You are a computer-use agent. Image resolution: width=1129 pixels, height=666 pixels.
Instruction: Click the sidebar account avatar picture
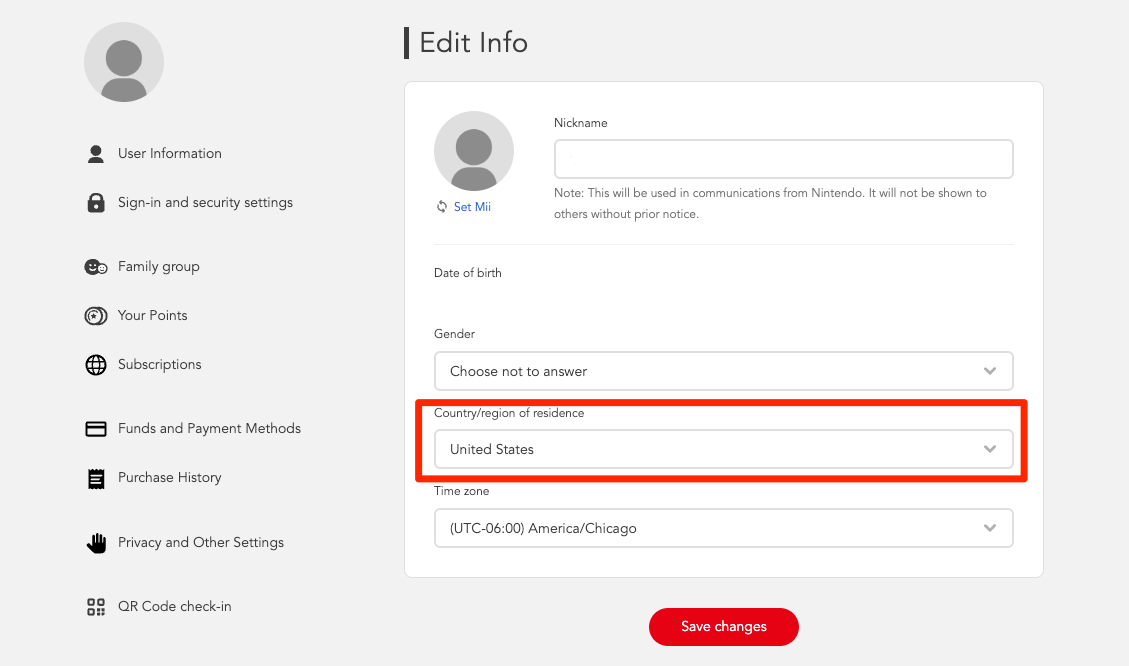point(124,62)
